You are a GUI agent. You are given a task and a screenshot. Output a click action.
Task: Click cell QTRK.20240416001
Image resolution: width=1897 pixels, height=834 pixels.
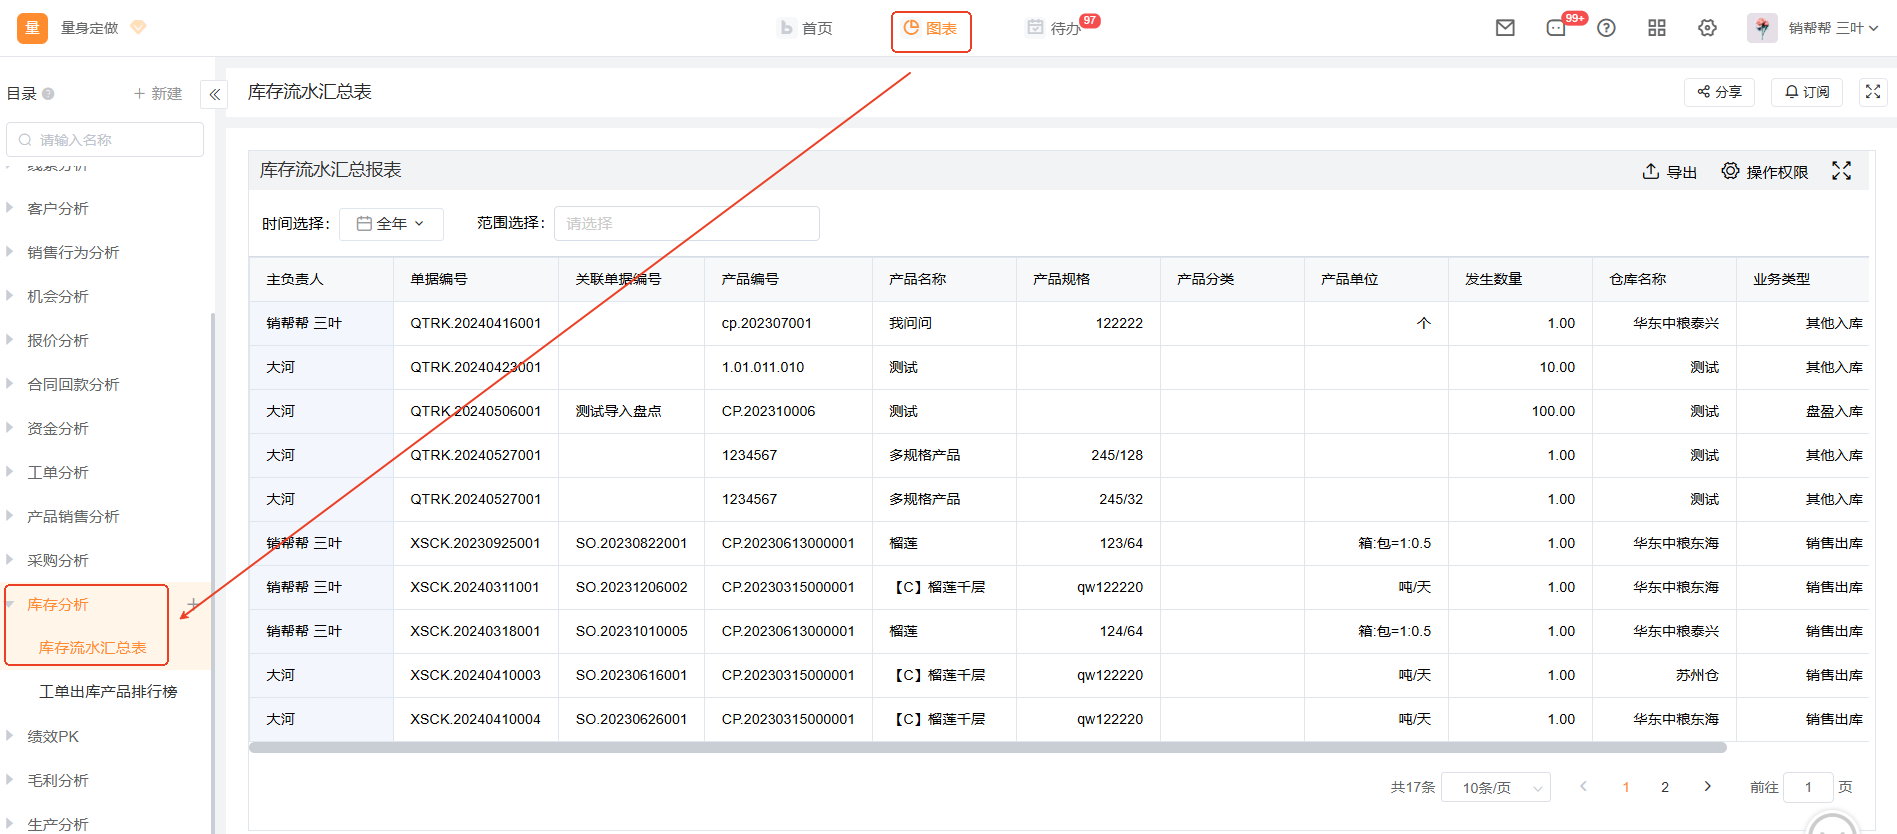click(x=475, y=323)
